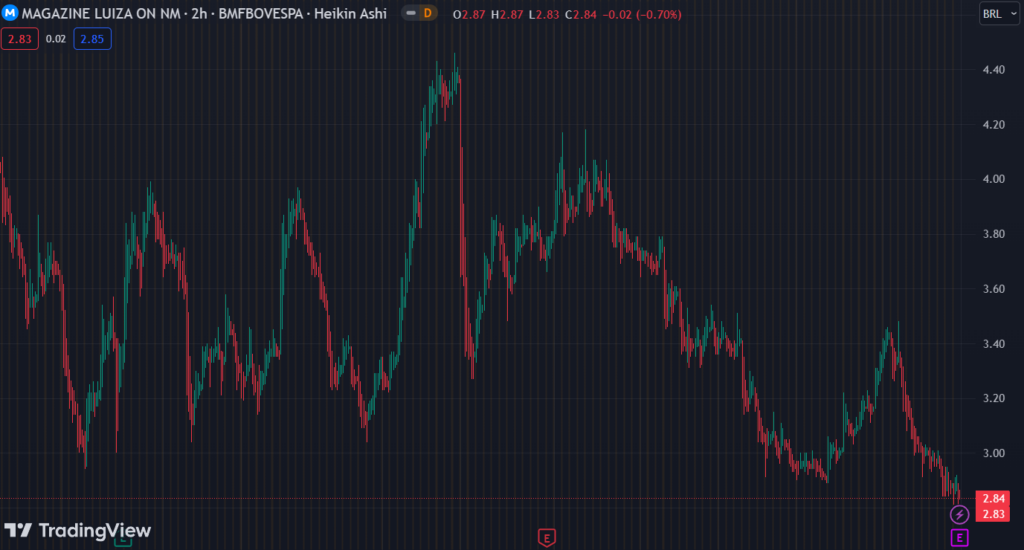This screenshot has height=550, width=1024.
Task: Click the purple lightning bolt icon
Action: click(959, 515)
